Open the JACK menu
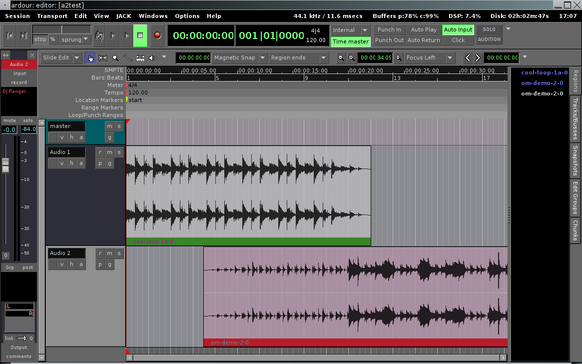Screen dimensions: 582x364 [x=124, y=16]
